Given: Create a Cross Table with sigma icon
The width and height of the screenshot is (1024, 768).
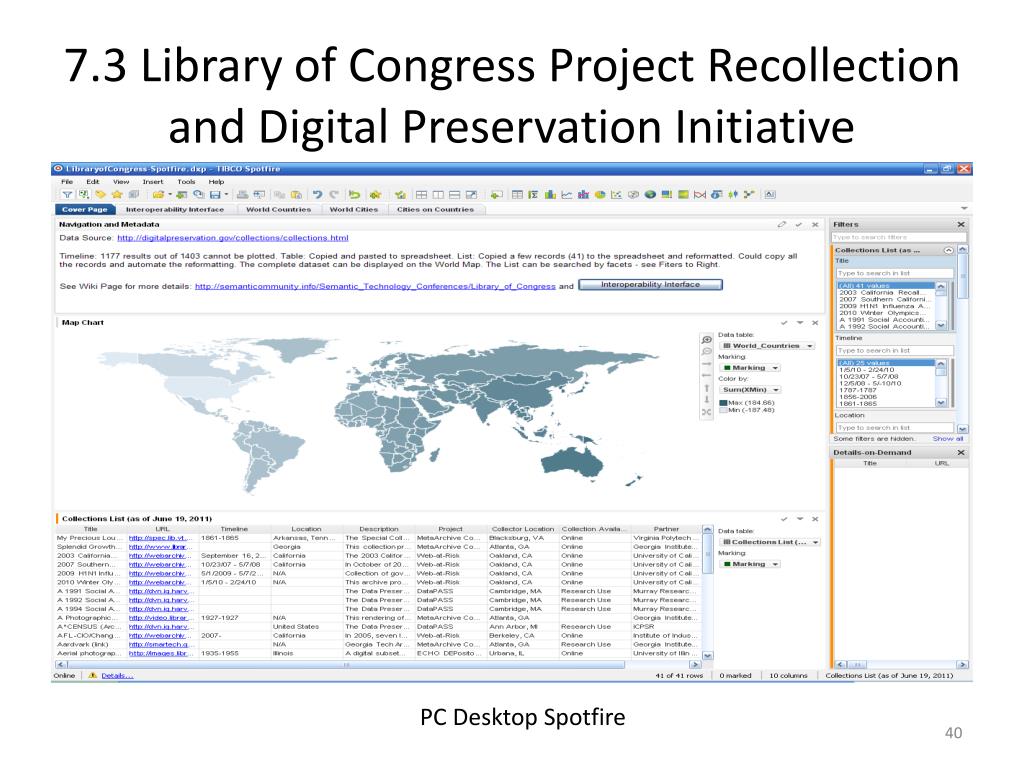Looking at the screenshot, I should [534, 195].
